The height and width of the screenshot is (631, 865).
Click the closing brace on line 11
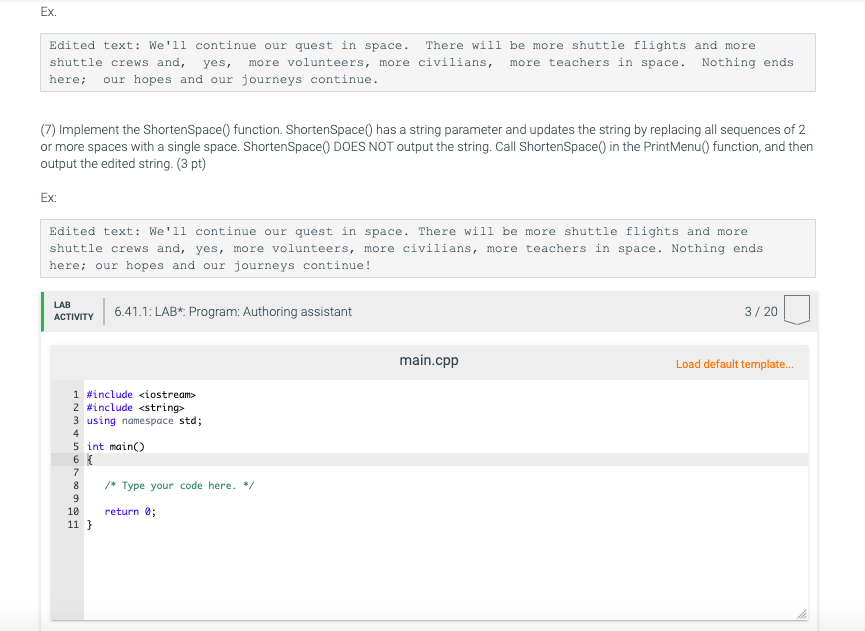coord(88,524)
